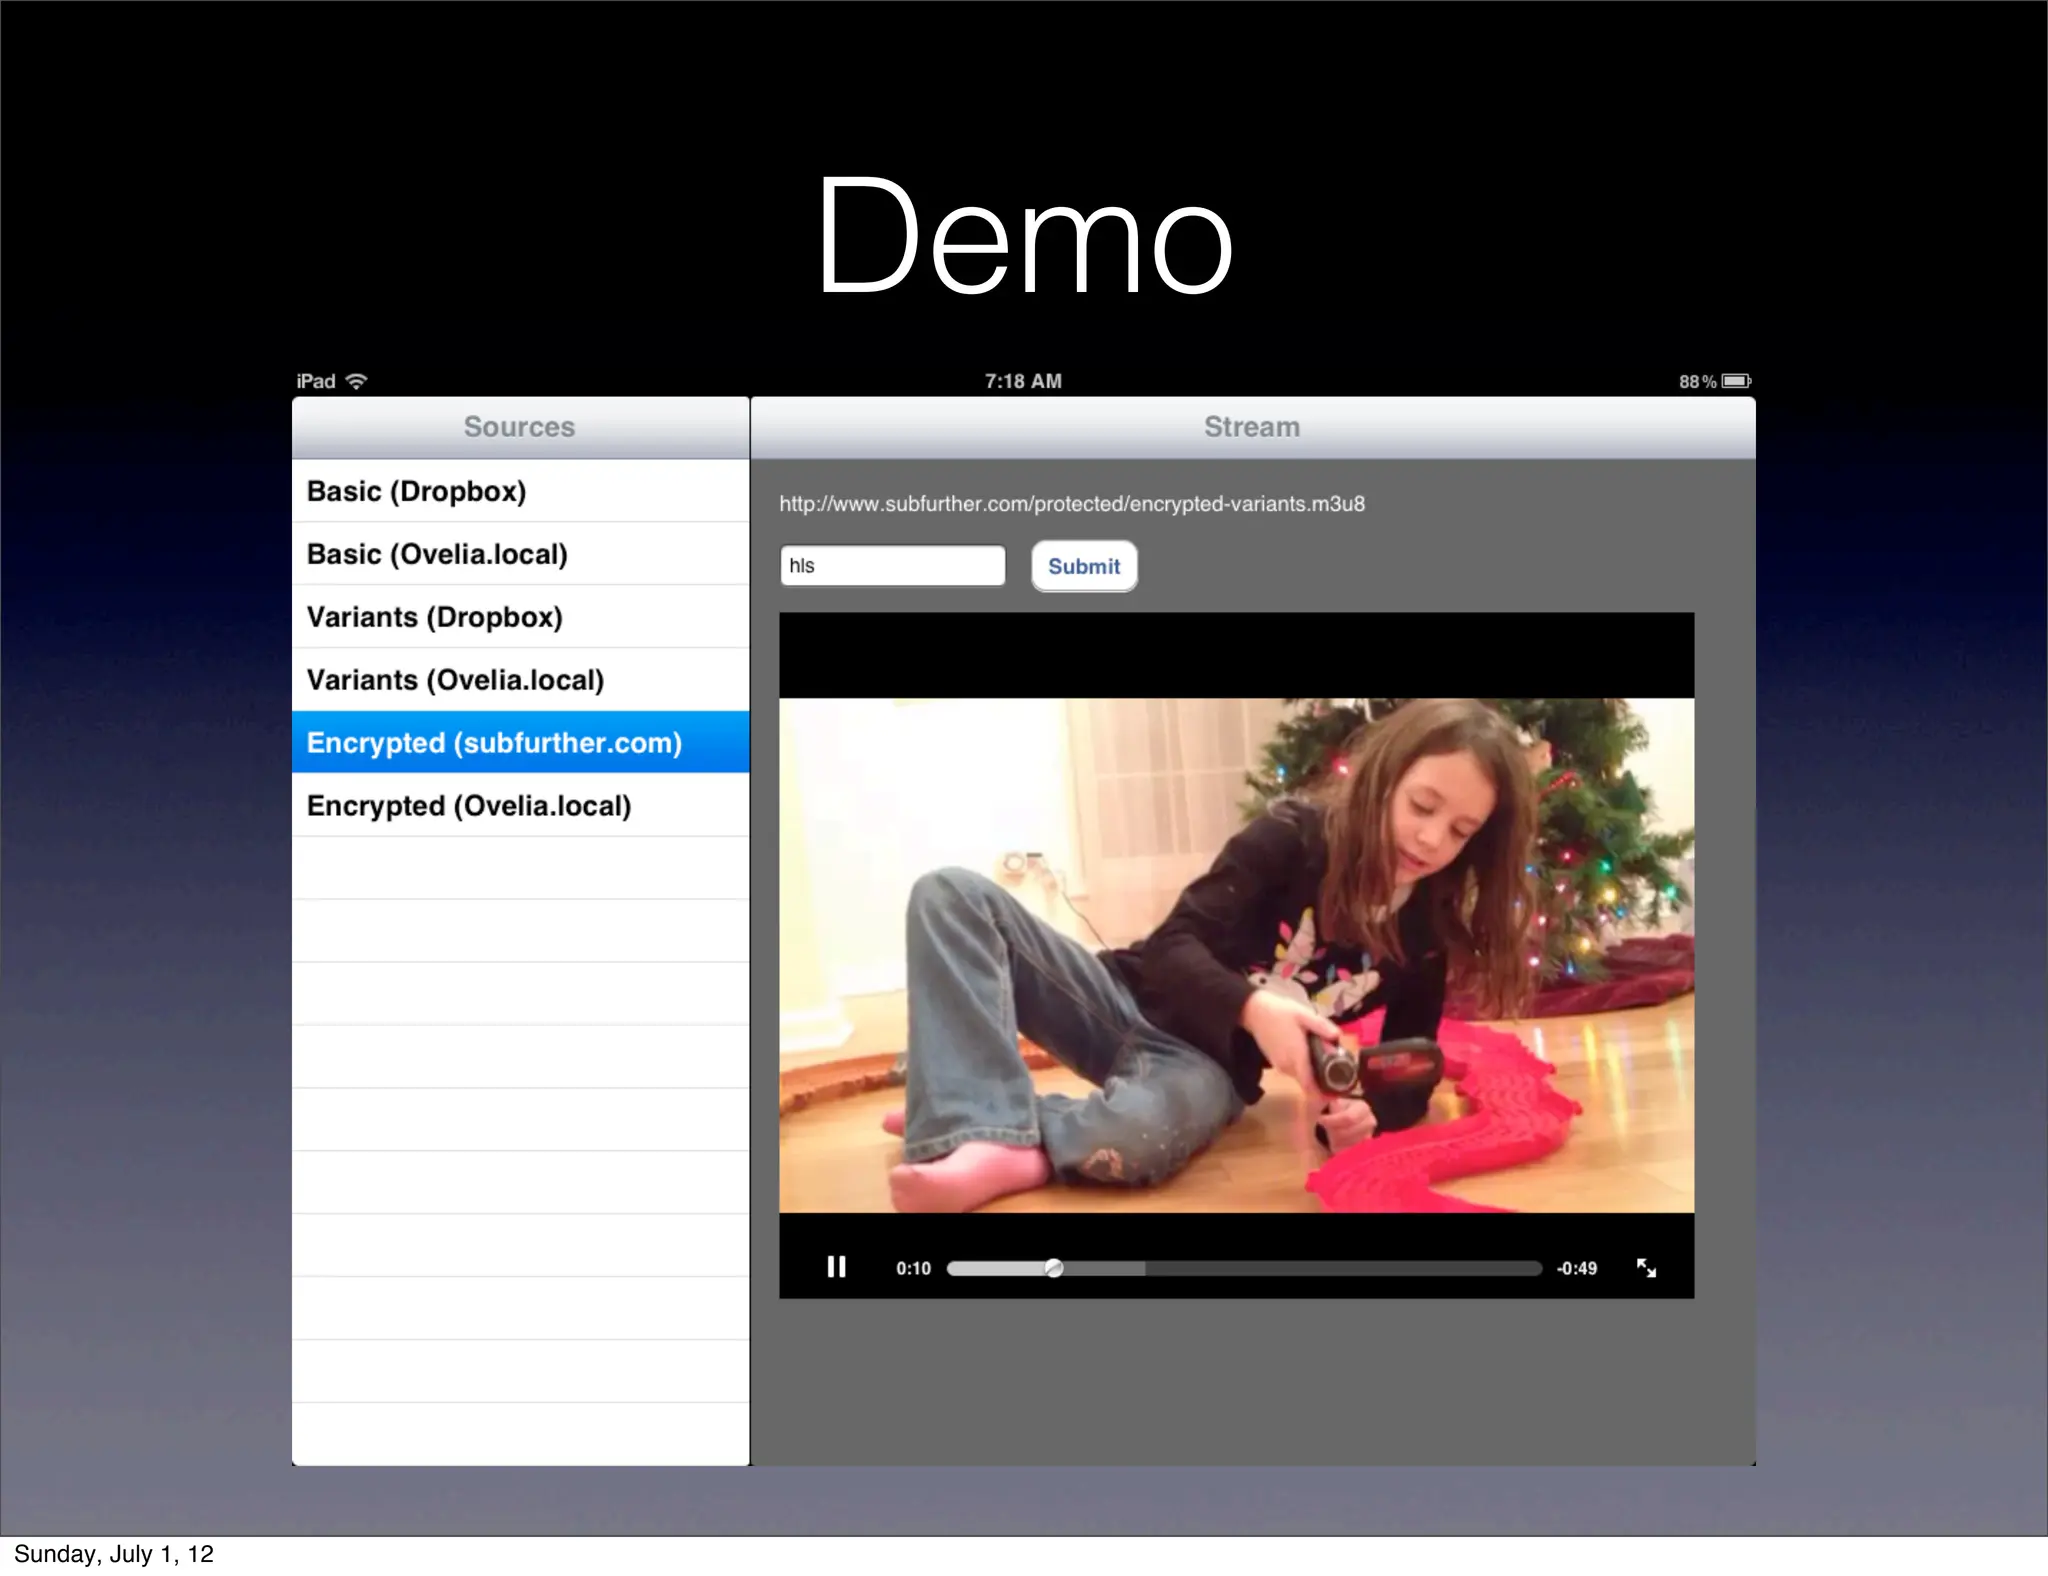Image resolution: width=2048 pixels, height=1576 pixels.
Task: Click the -0:49 remaining time label
Action: coord(1577,1268)
